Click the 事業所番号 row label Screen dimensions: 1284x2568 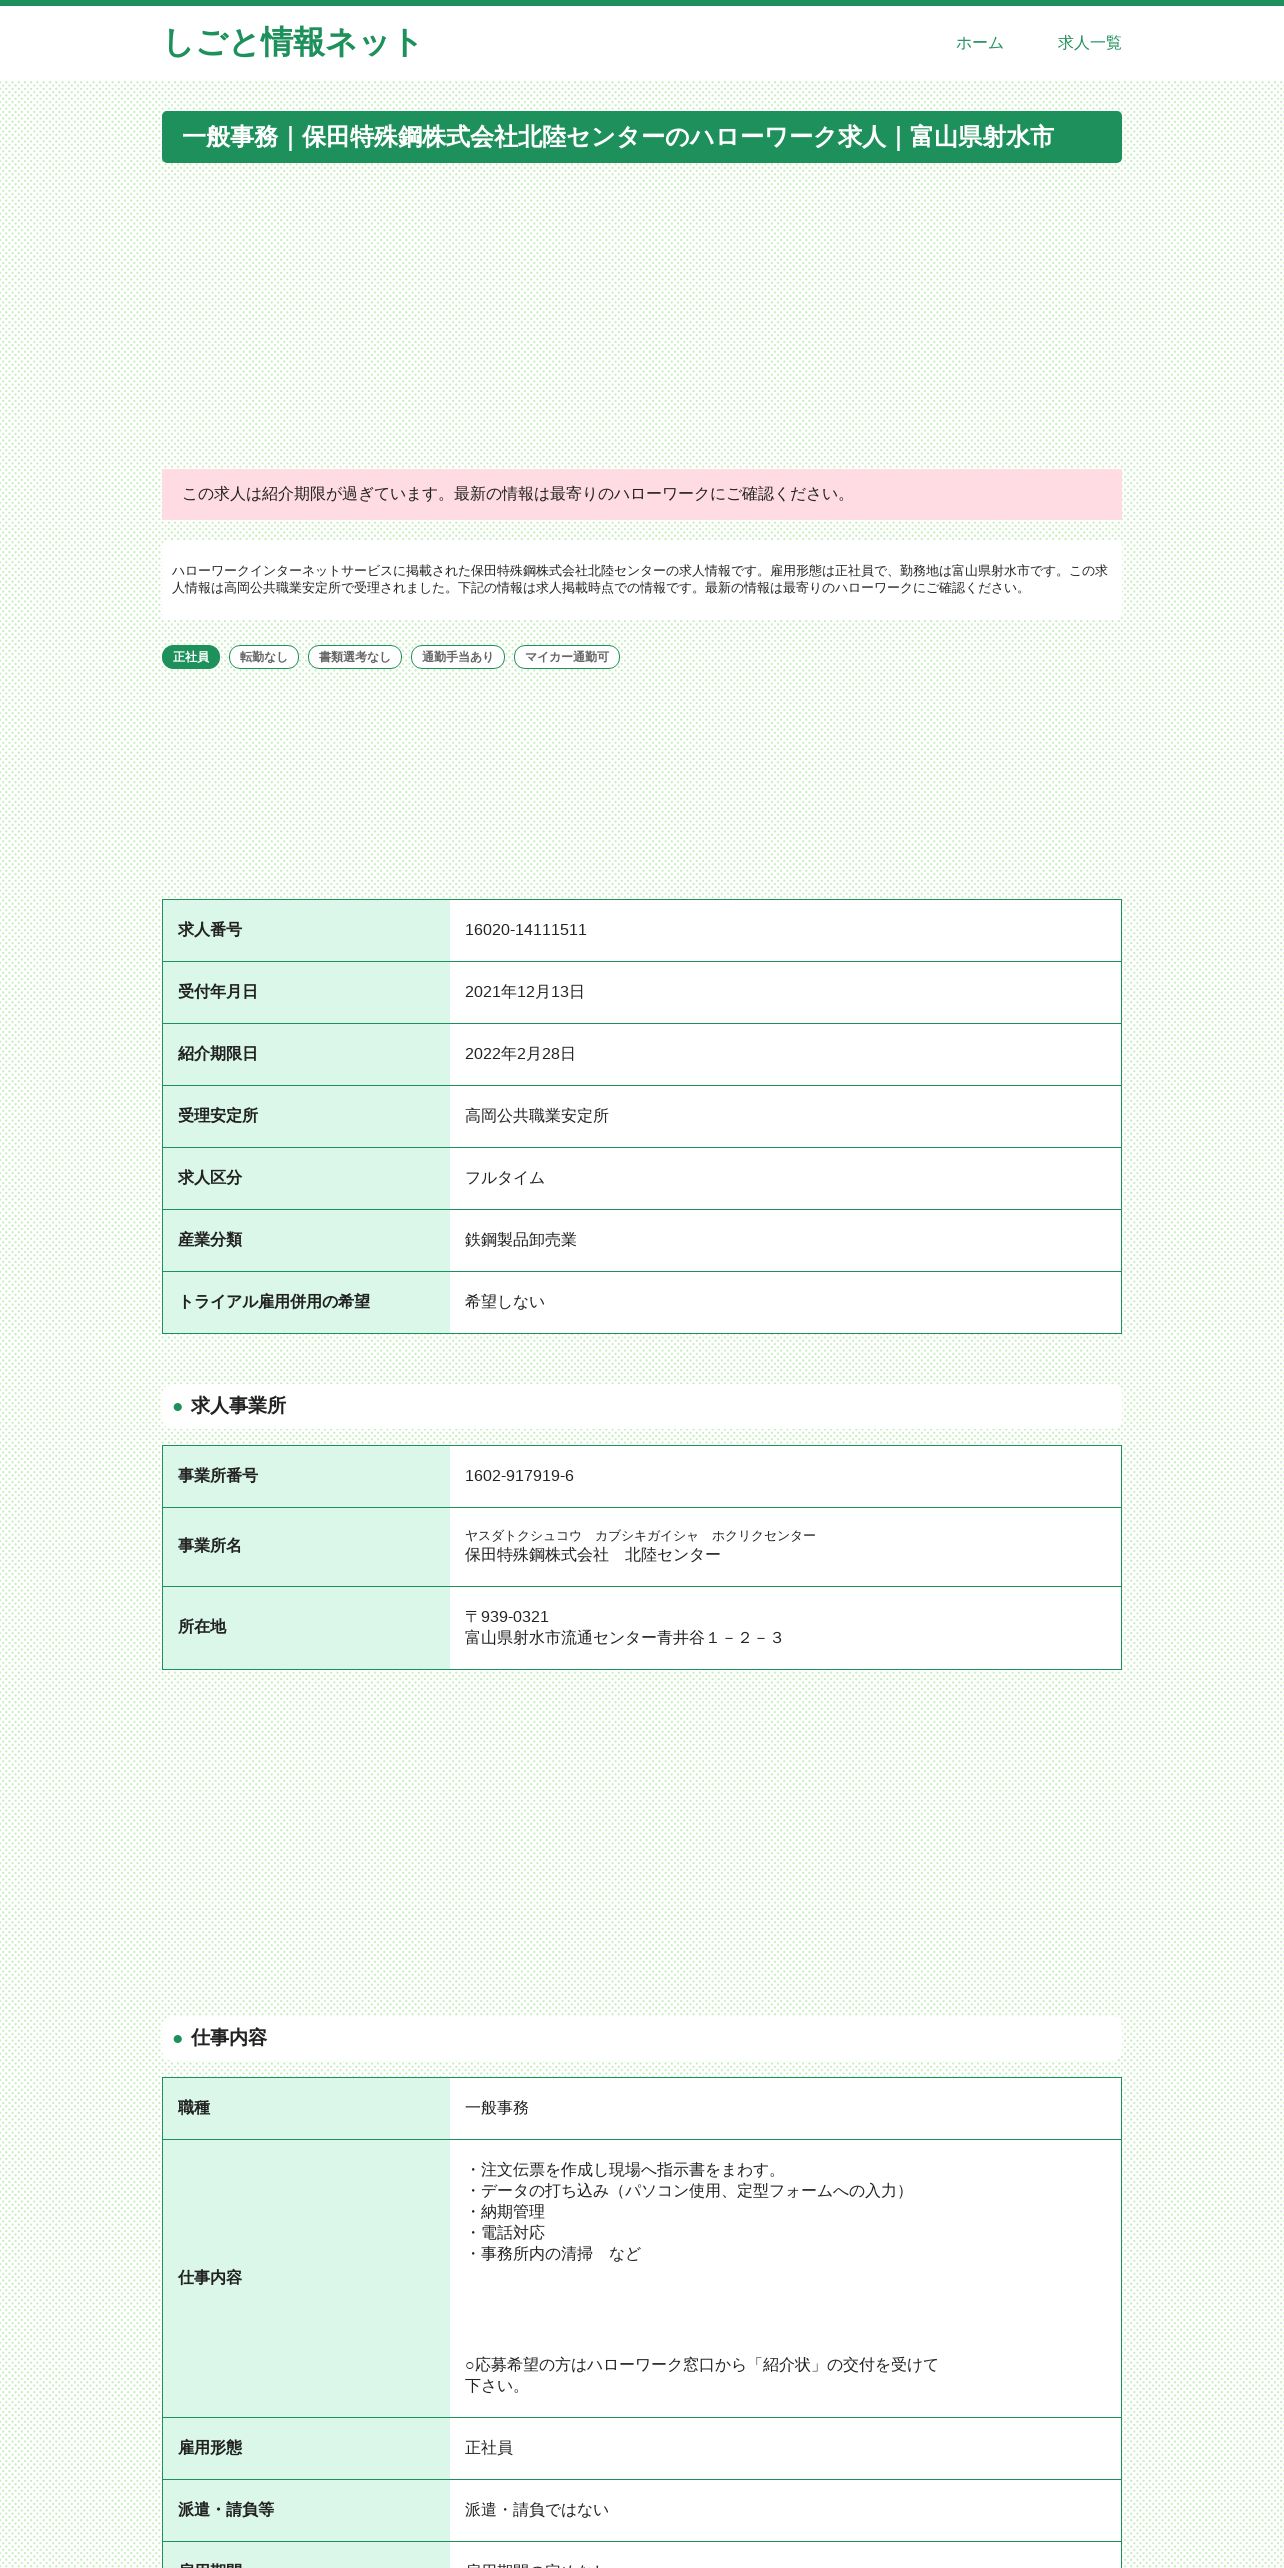click(x=218, y=1476)
